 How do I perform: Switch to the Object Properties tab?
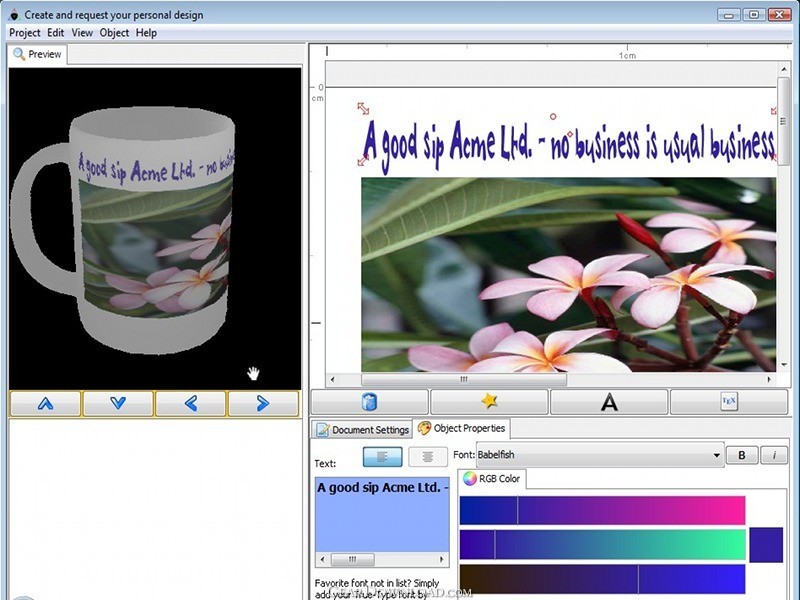click(462, 429)
